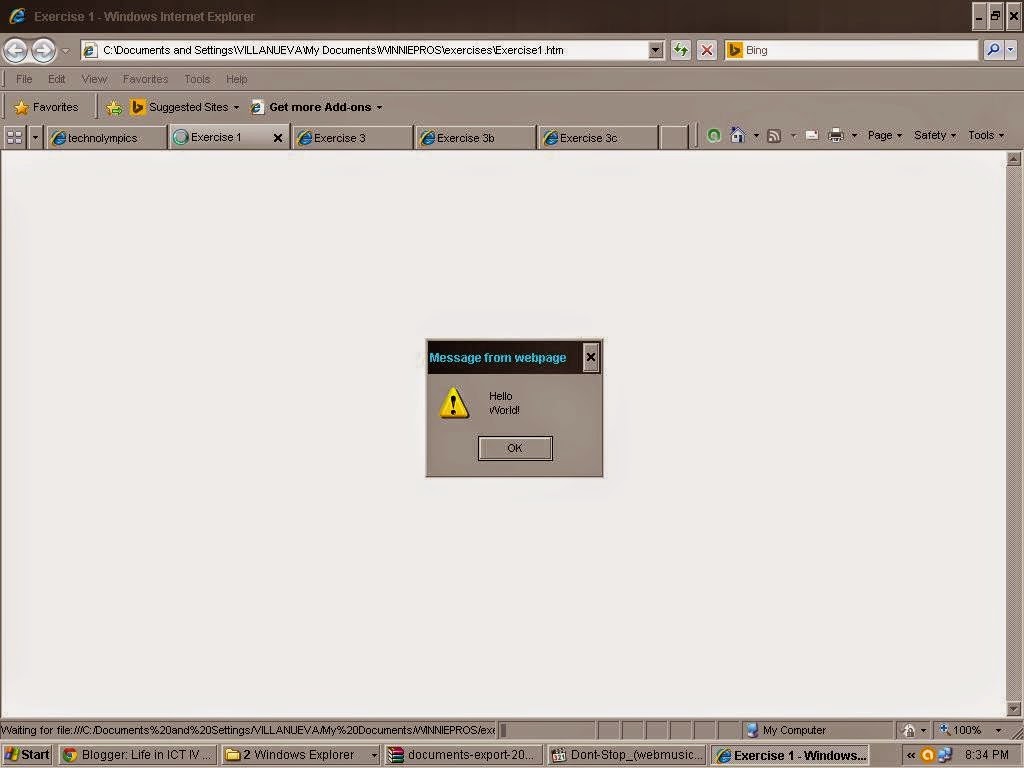This screenshot has height=768, width=1024.
Task: Click the New Tab blank button
Action: tap(674, 138)
